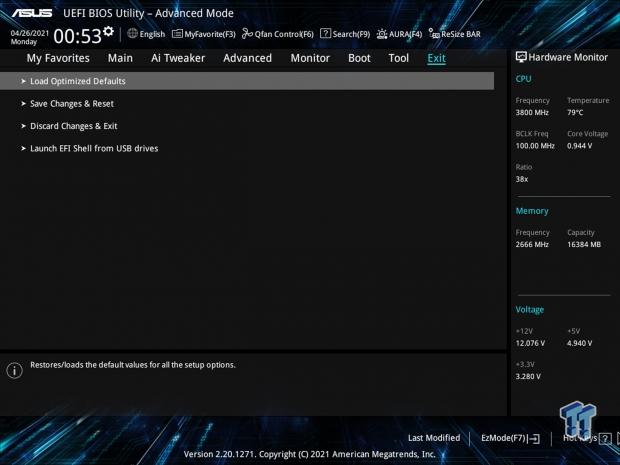This screenshot has height=465, width=620.
Task: Switch to the Main tab
Action: coord(120,58)
